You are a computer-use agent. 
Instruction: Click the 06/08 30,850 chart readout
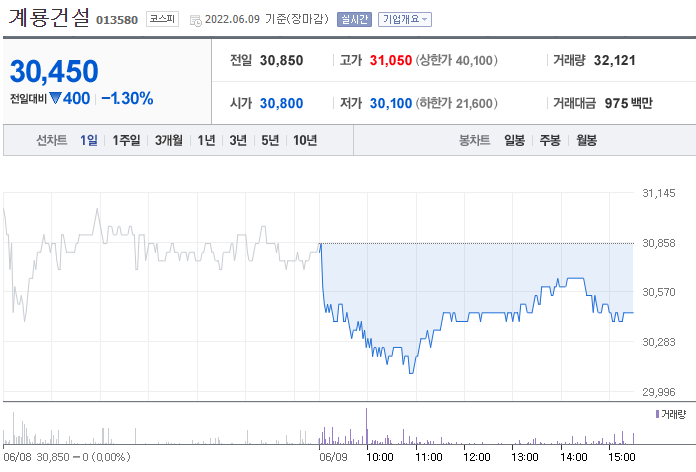pyautogui.click(x=67, y=457)
